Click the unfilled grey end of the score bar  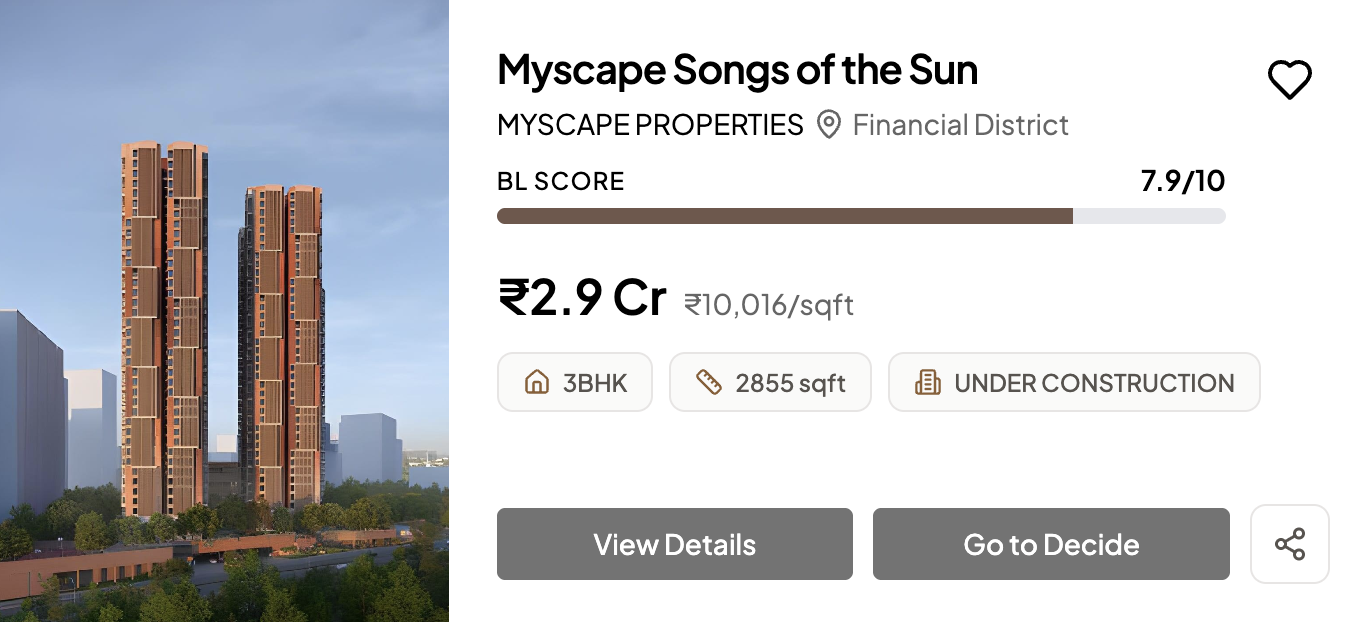tap(1150, 216)
